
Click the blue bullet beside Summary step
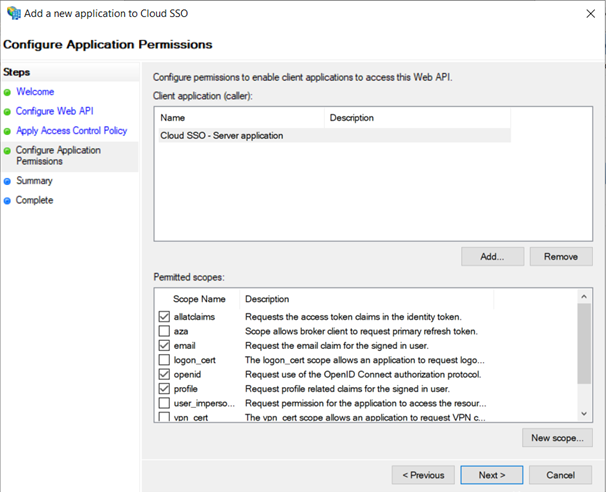[x=7, y=181]
